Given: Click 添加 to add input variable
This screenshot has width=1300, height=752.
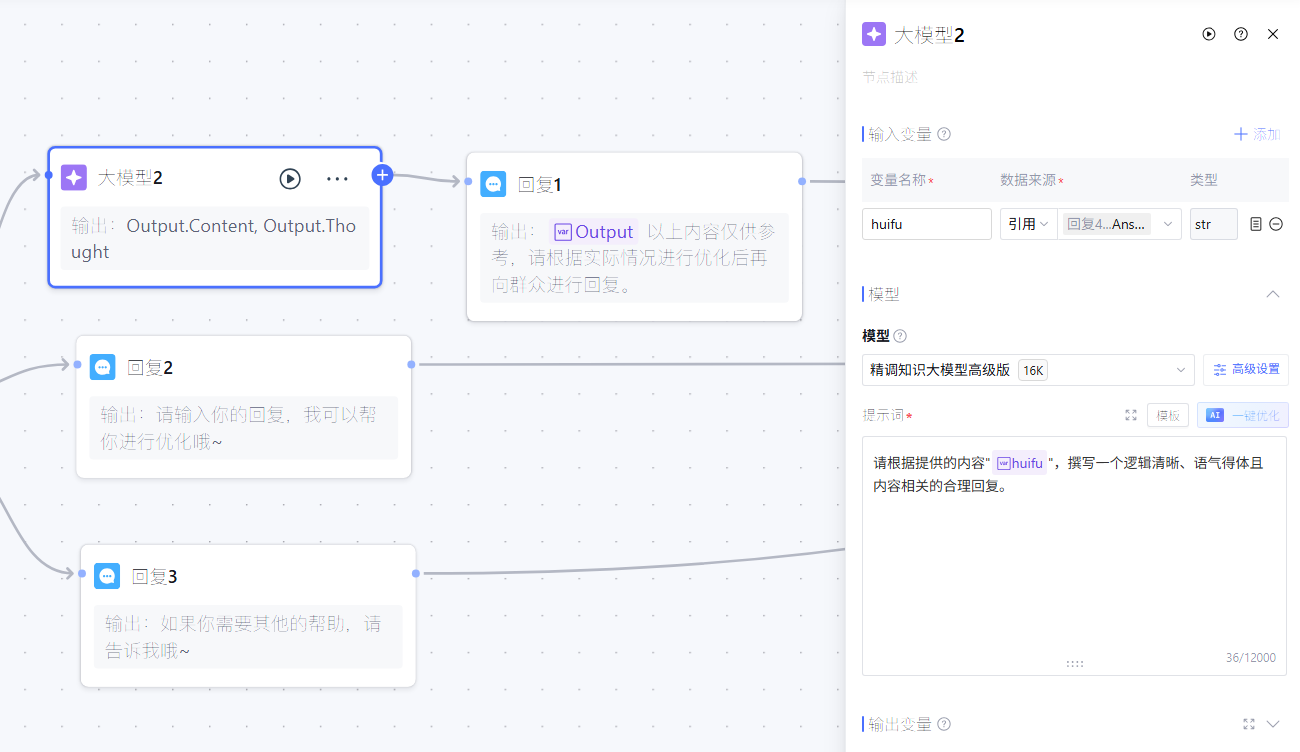Looking at the screenshot, I should tap(1257, 134).
